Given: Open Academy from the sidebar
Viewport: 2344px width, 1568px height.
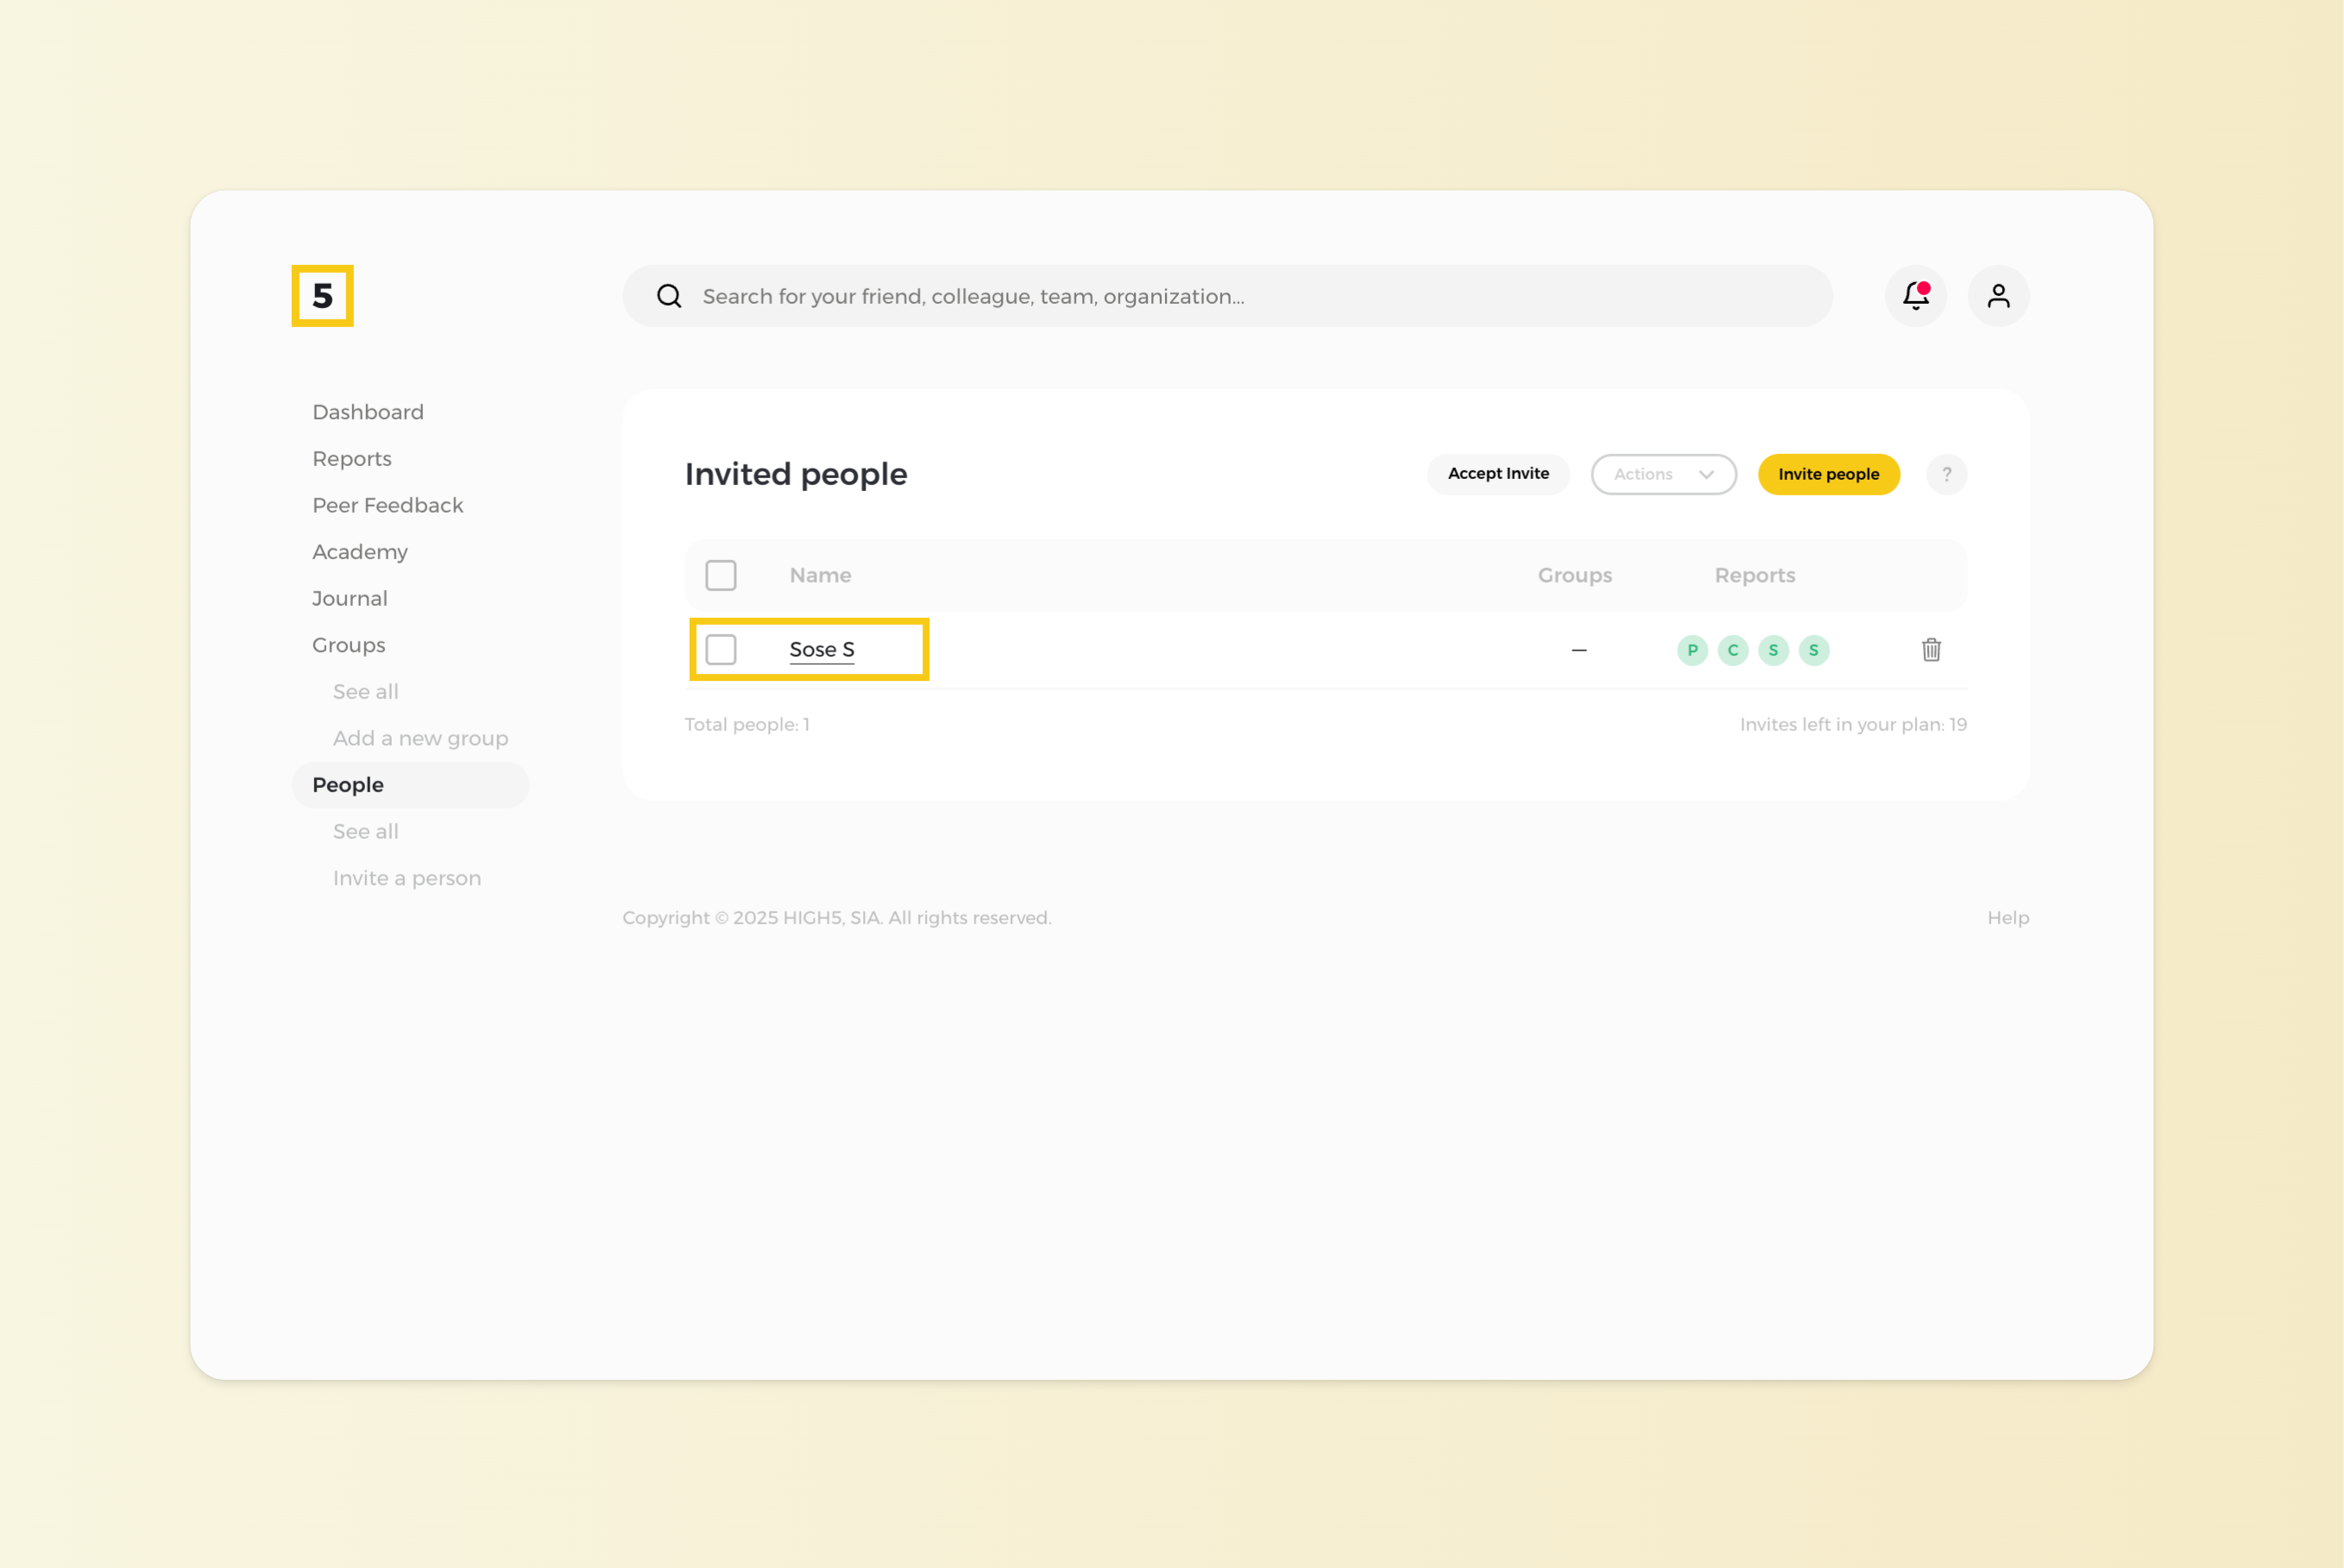Looking at the screenshot, I should coord(359,551).
